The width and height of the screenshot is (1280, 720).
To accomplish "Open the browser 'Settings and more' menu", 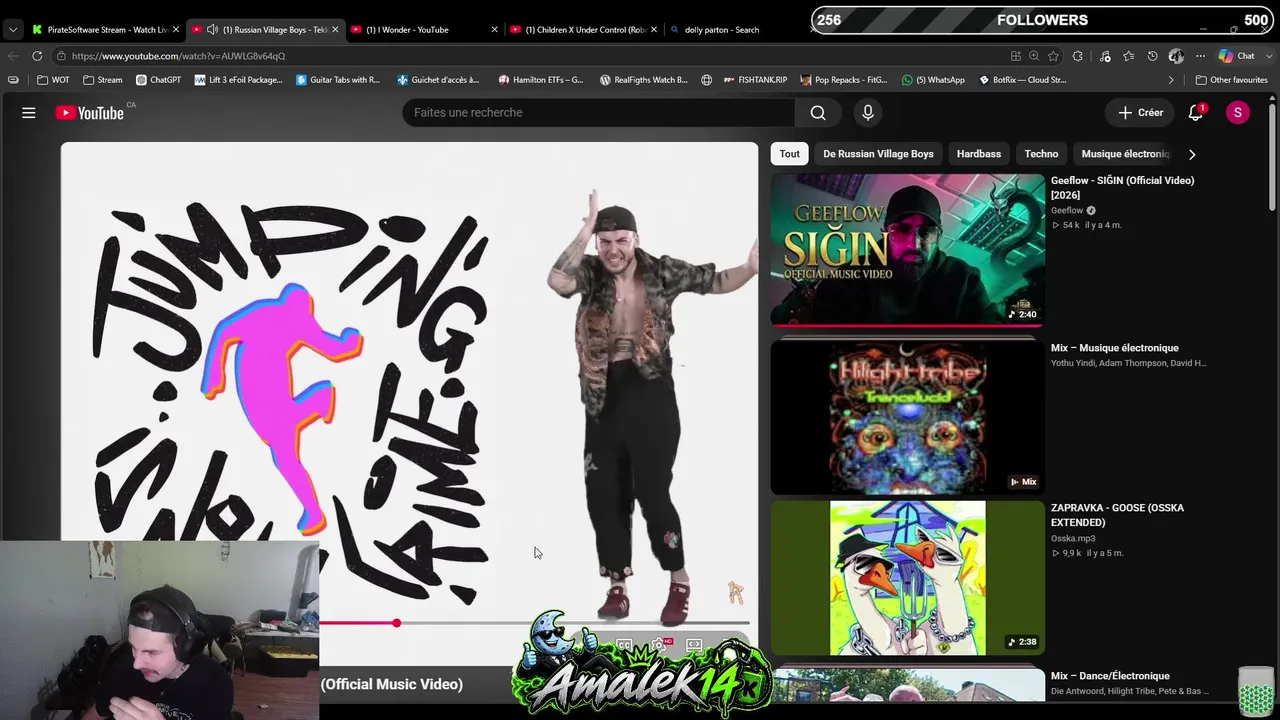I will pos(1200,56).
